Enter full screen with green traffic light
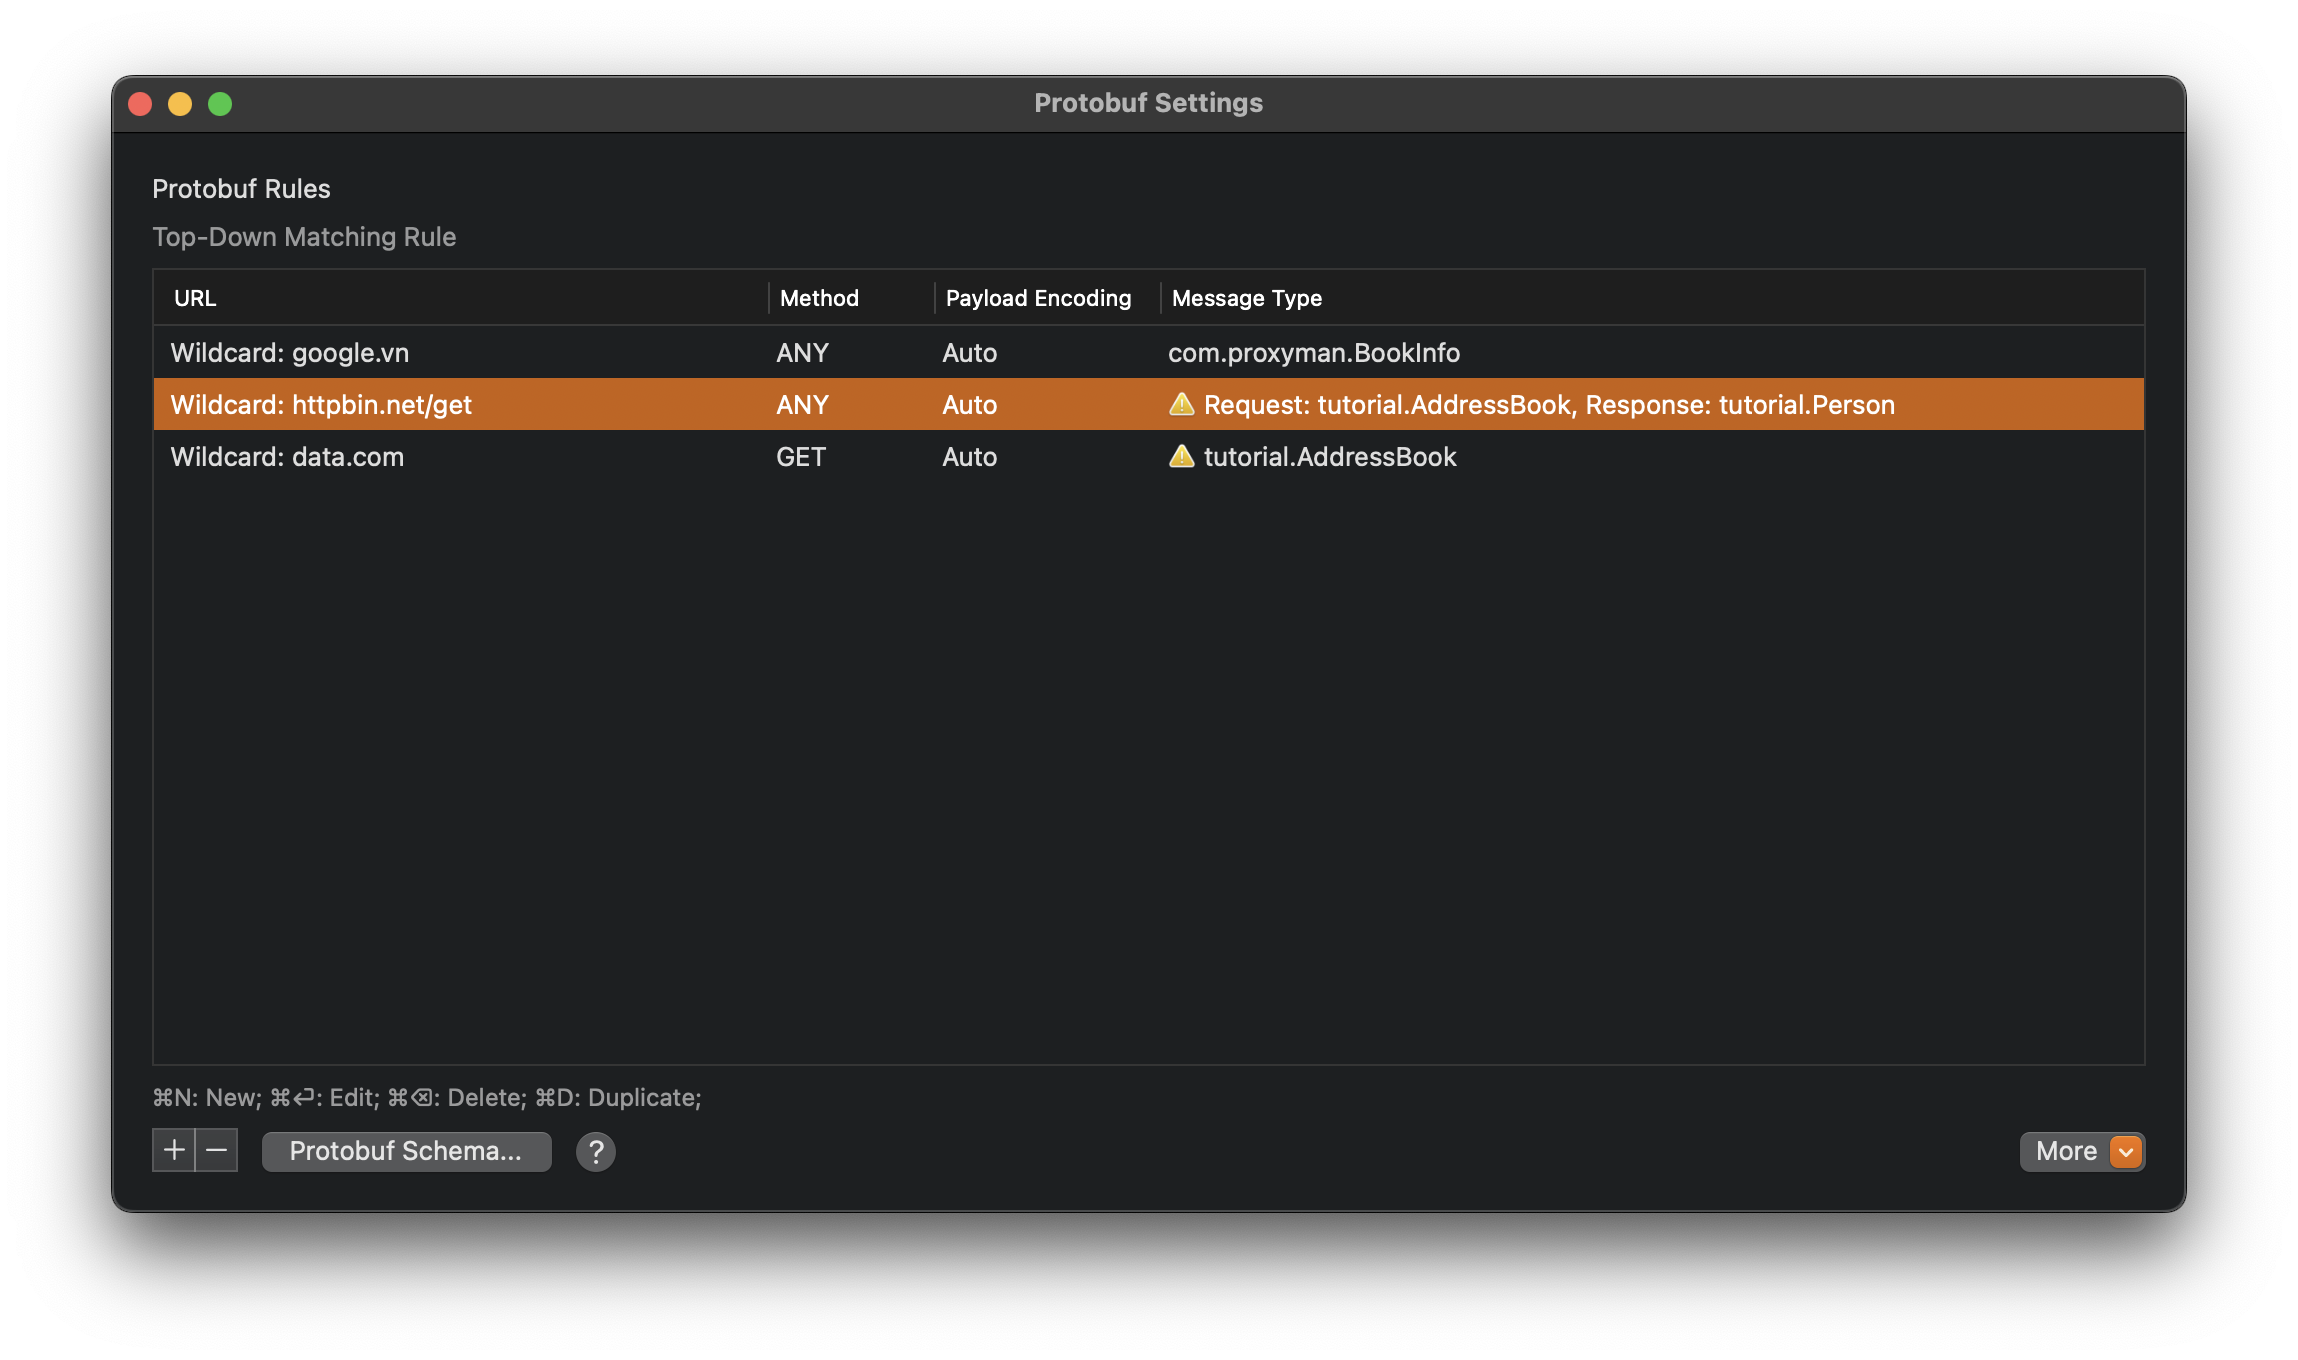The width and height of the screenshot is (2298, 1360). point(219,103)
